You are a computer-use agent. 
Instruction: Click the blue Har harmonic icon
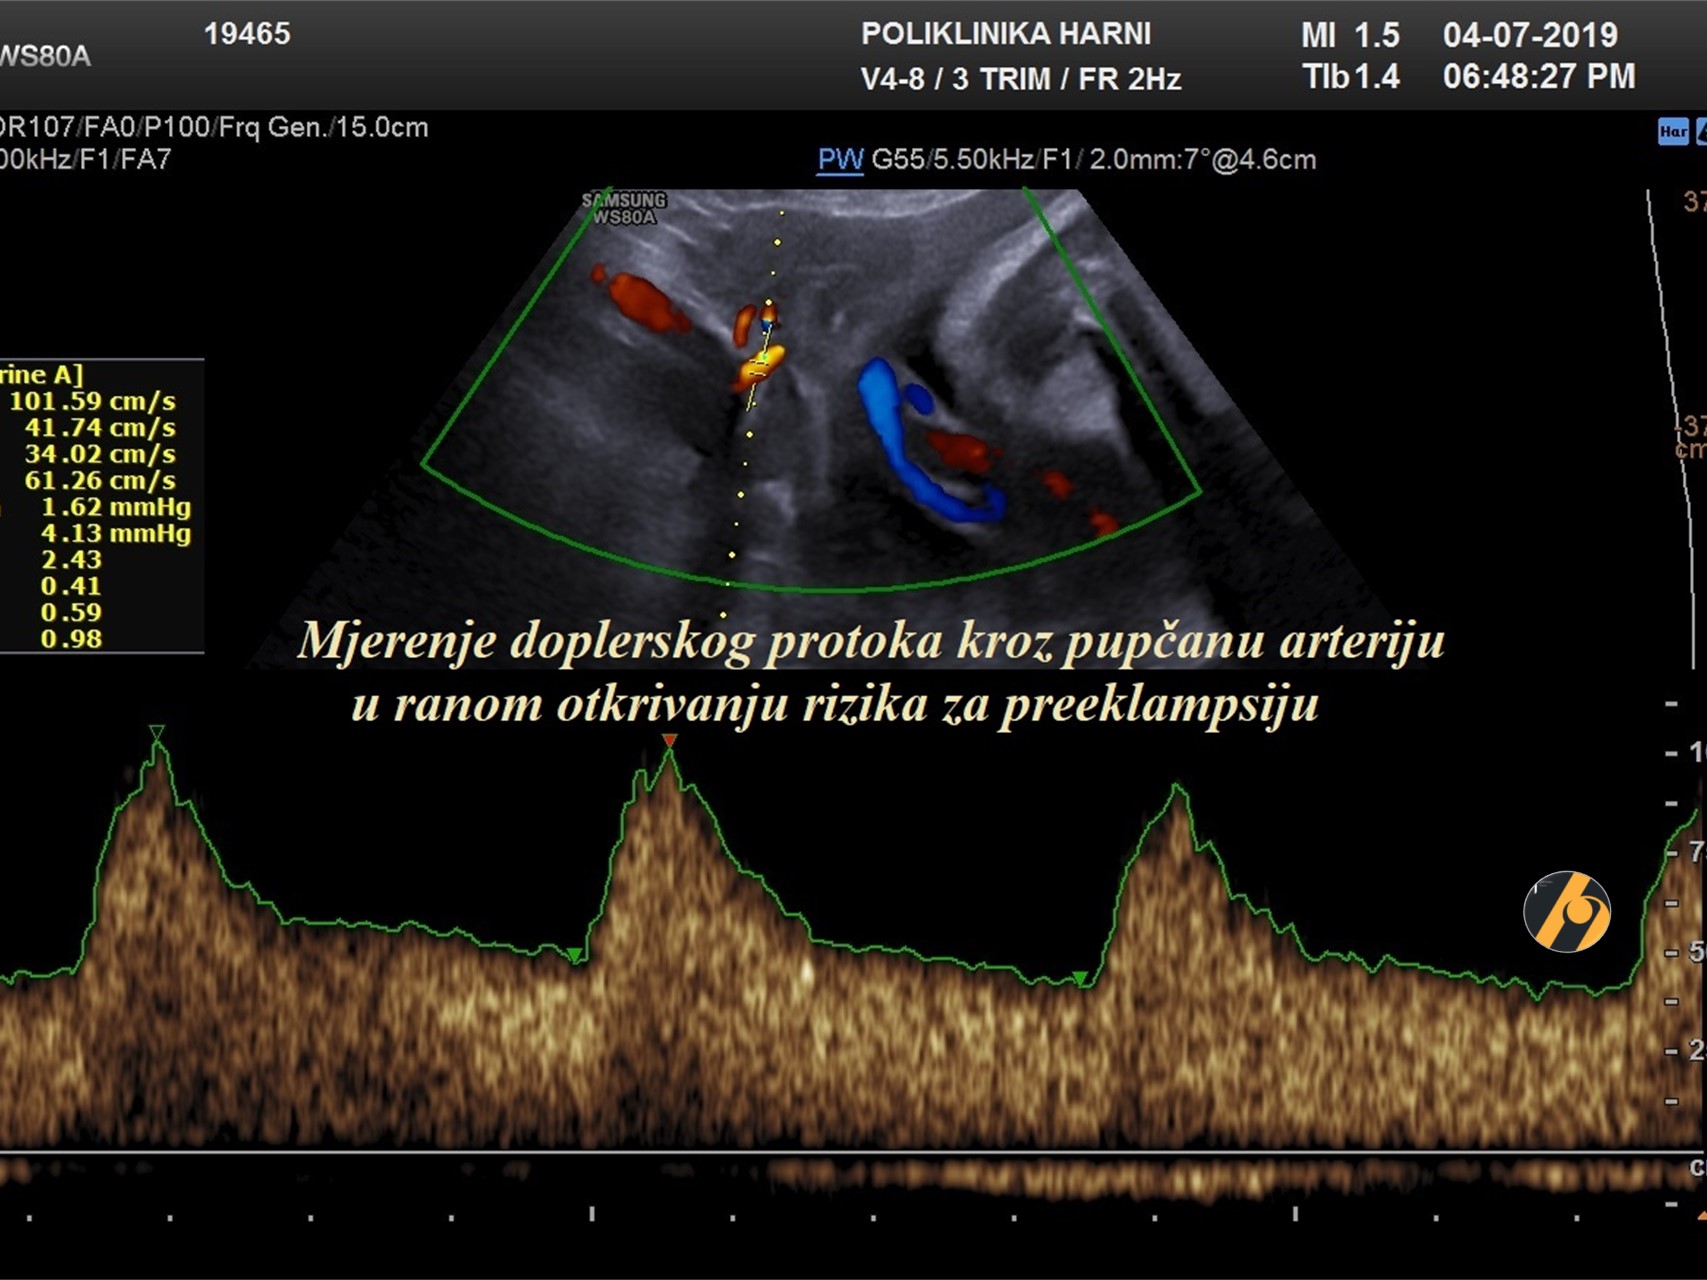pyautogui.click(x=1672, y=132)
